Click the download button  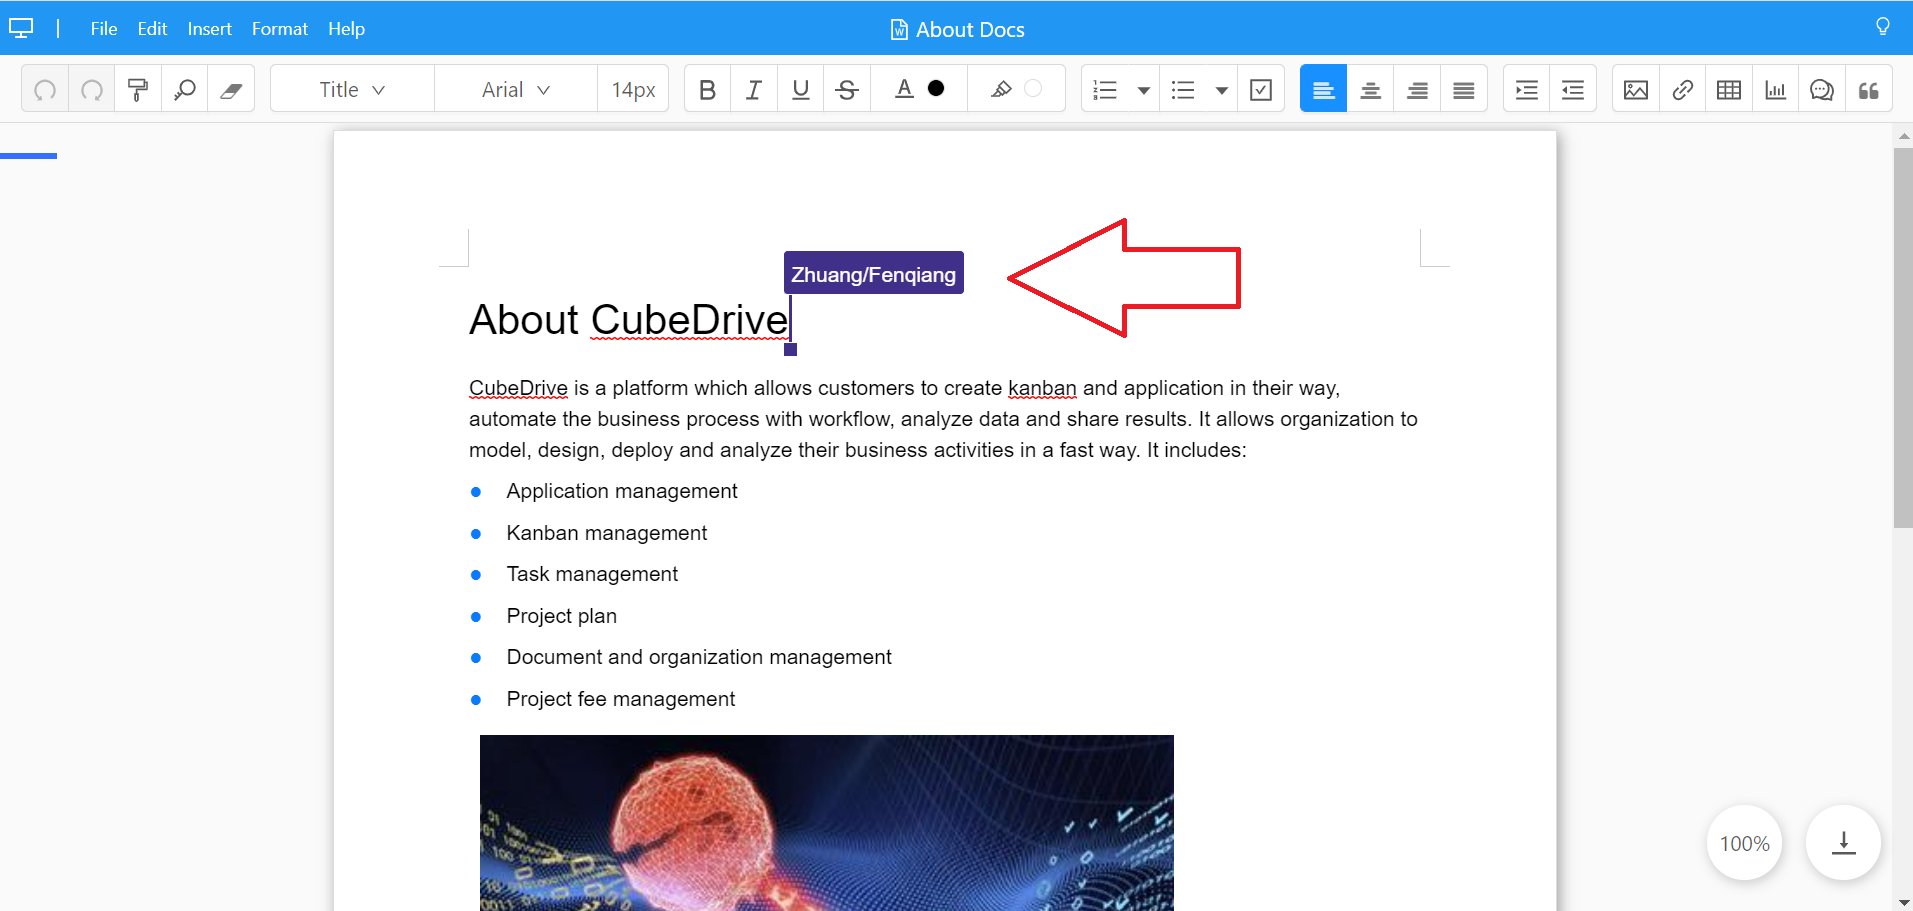point(1844,843)
